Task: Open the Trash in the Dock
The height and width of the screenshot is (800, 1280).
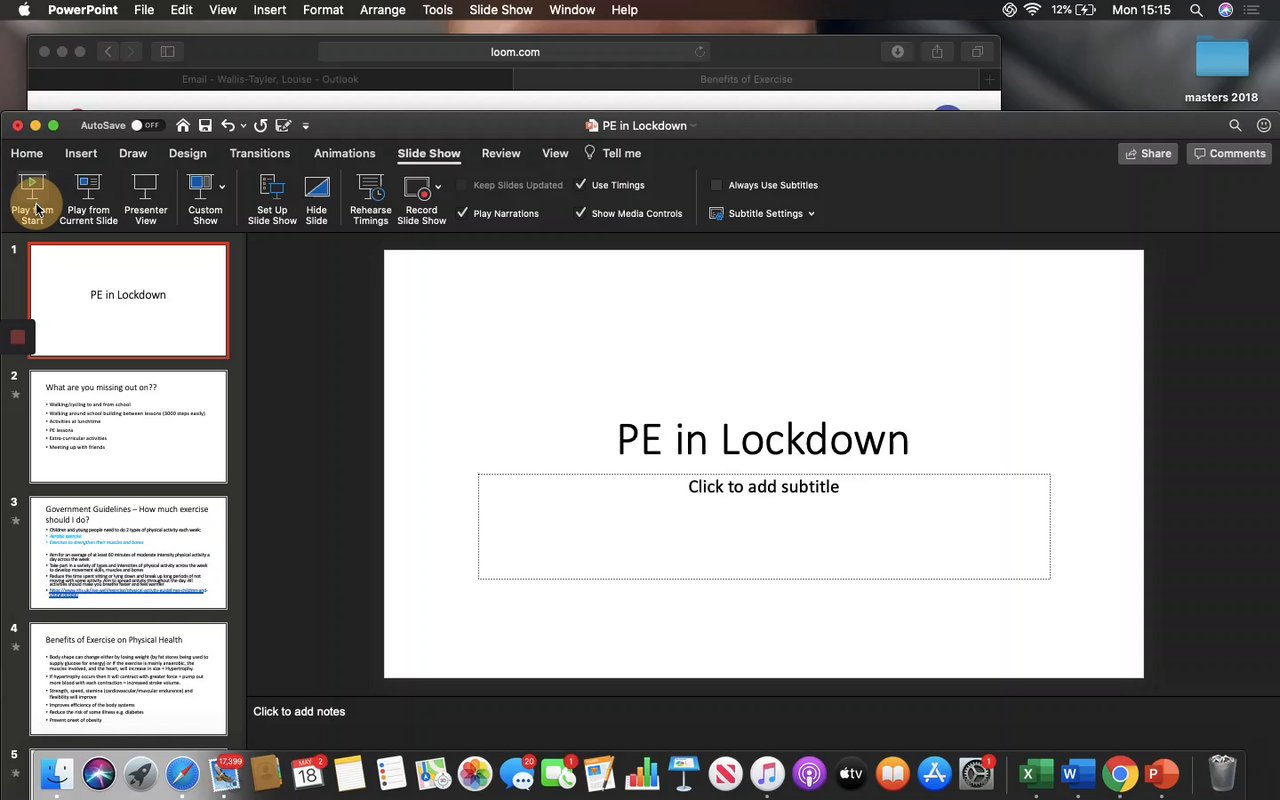Action: click(x=1222, y=773)
